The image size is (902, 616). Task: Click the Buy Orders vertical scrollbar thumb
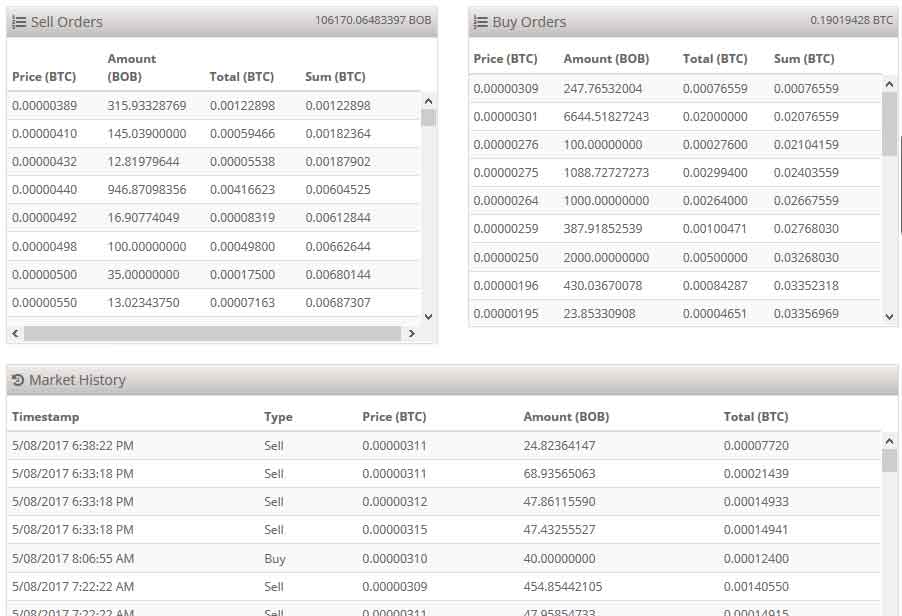coord(889,124)
